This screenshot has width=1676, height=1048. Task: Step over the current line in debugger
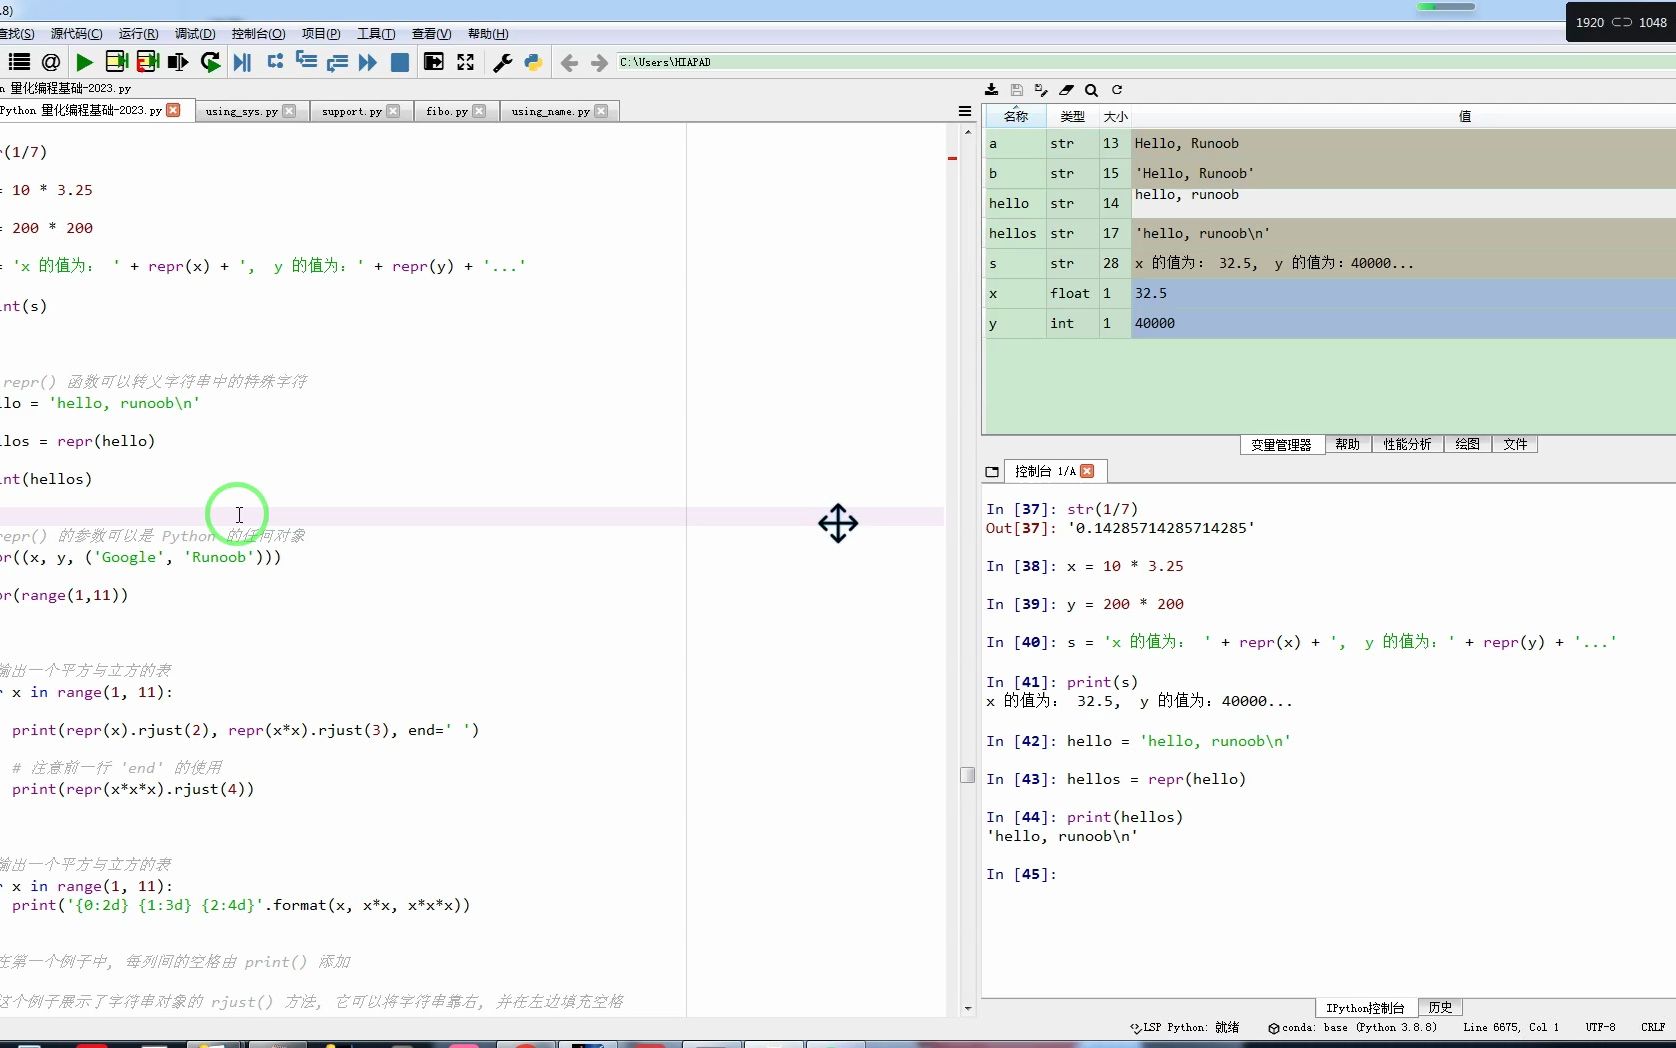point(275,62)
